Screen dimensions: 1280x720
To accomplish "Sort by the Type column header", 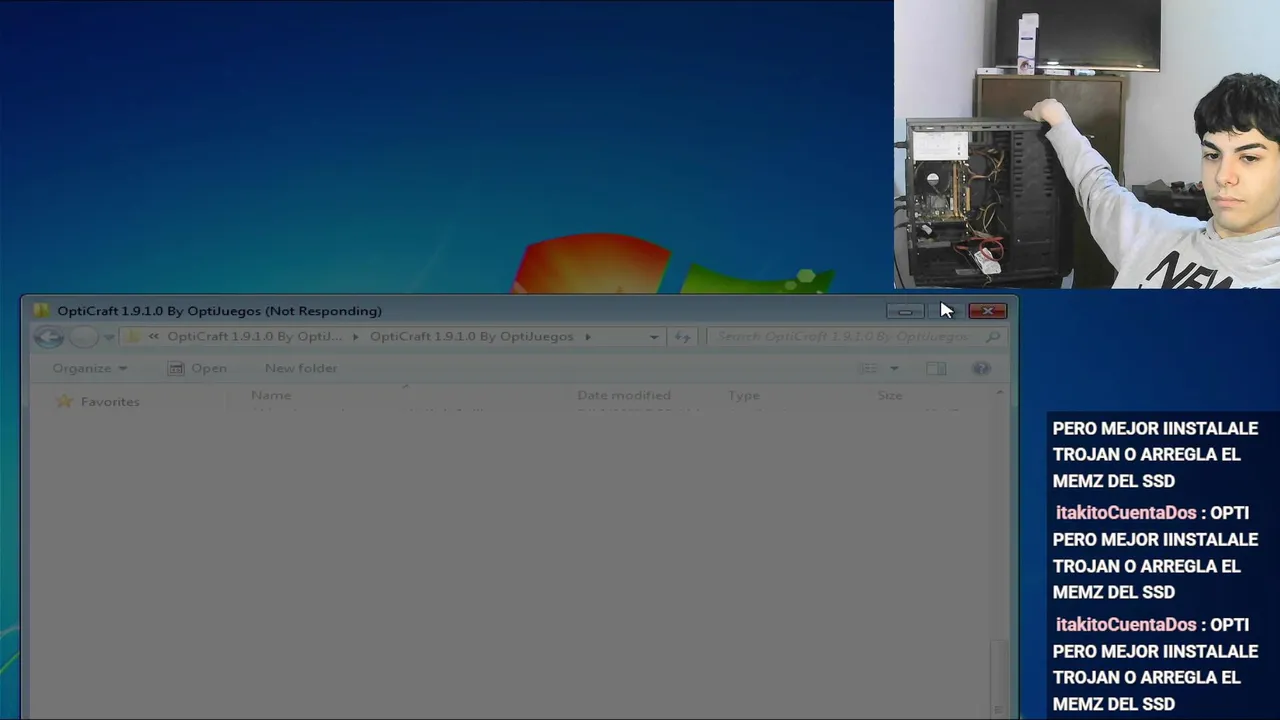I will [x=744, y=395].
